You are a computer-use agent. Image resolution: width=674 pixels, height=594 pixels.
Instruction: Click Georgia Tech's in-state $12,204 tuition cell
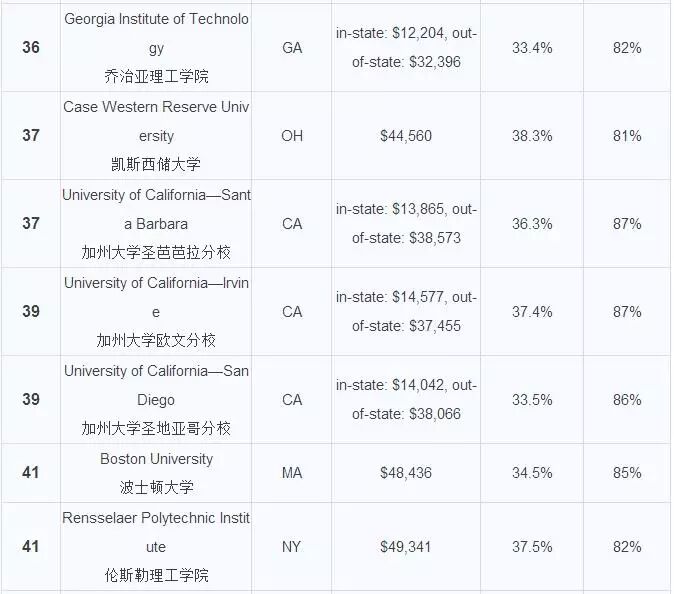pos(406,48)
